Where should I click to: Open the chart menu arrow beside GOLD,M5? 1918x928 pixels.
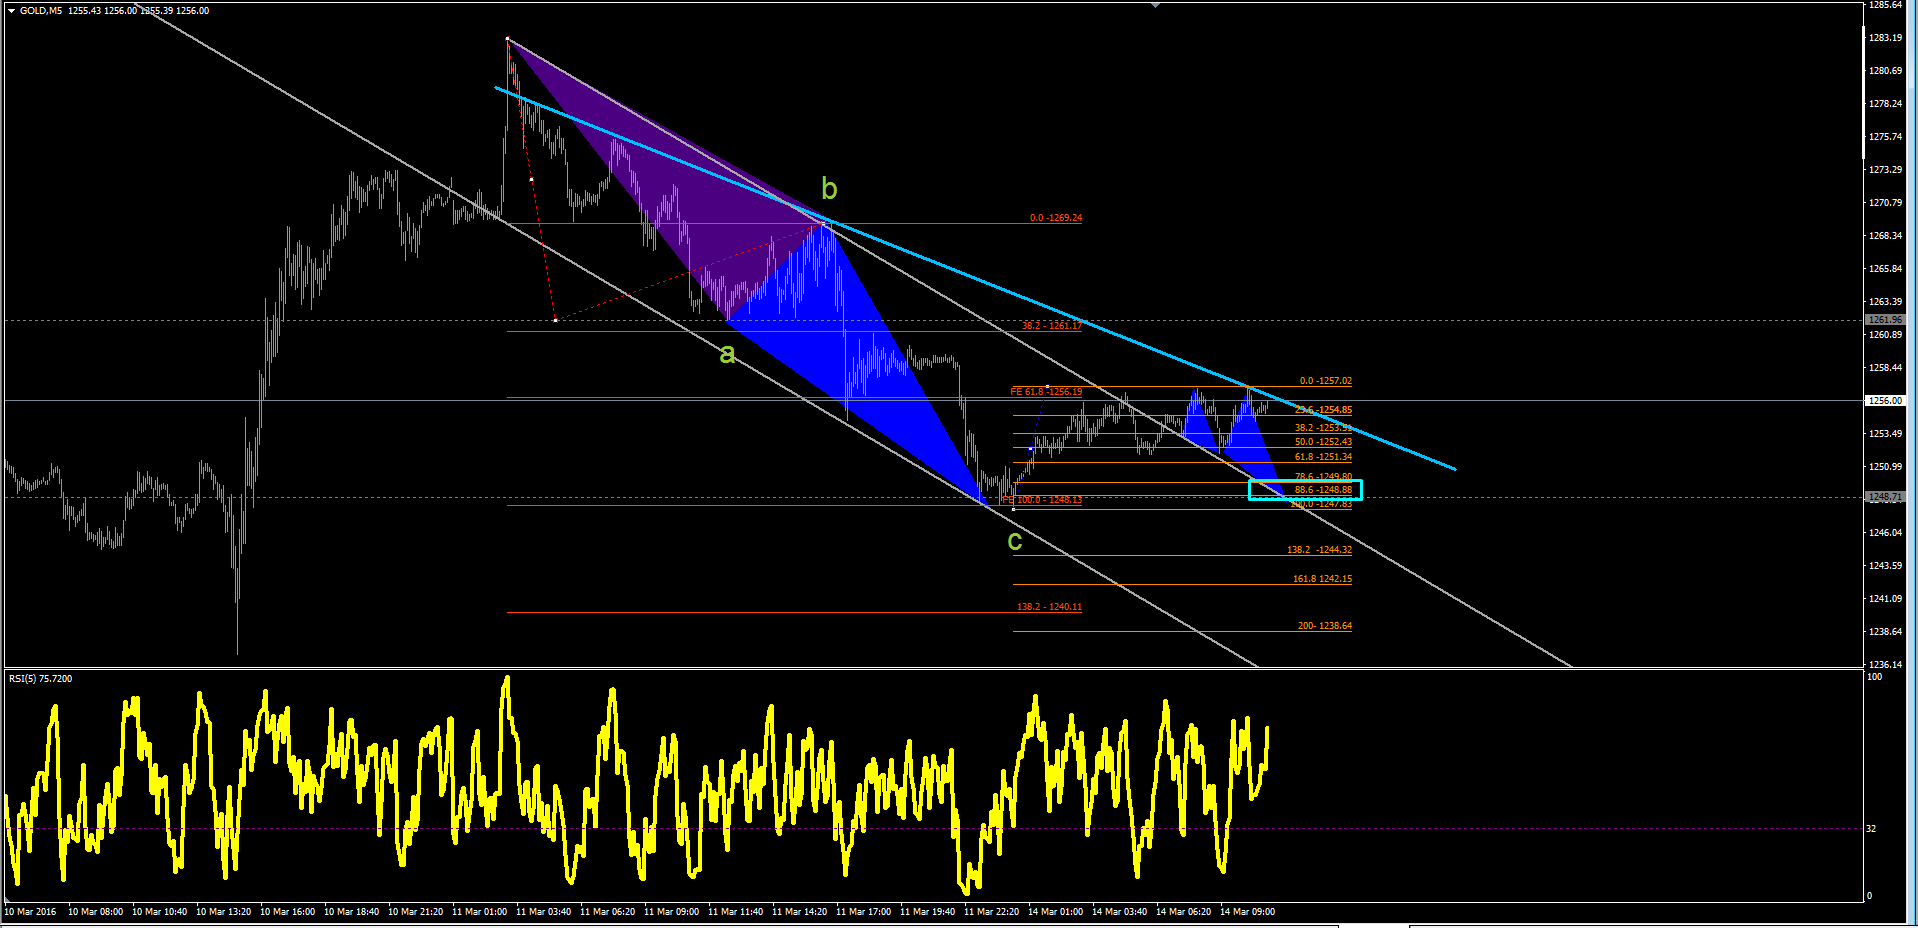(11, 11)
